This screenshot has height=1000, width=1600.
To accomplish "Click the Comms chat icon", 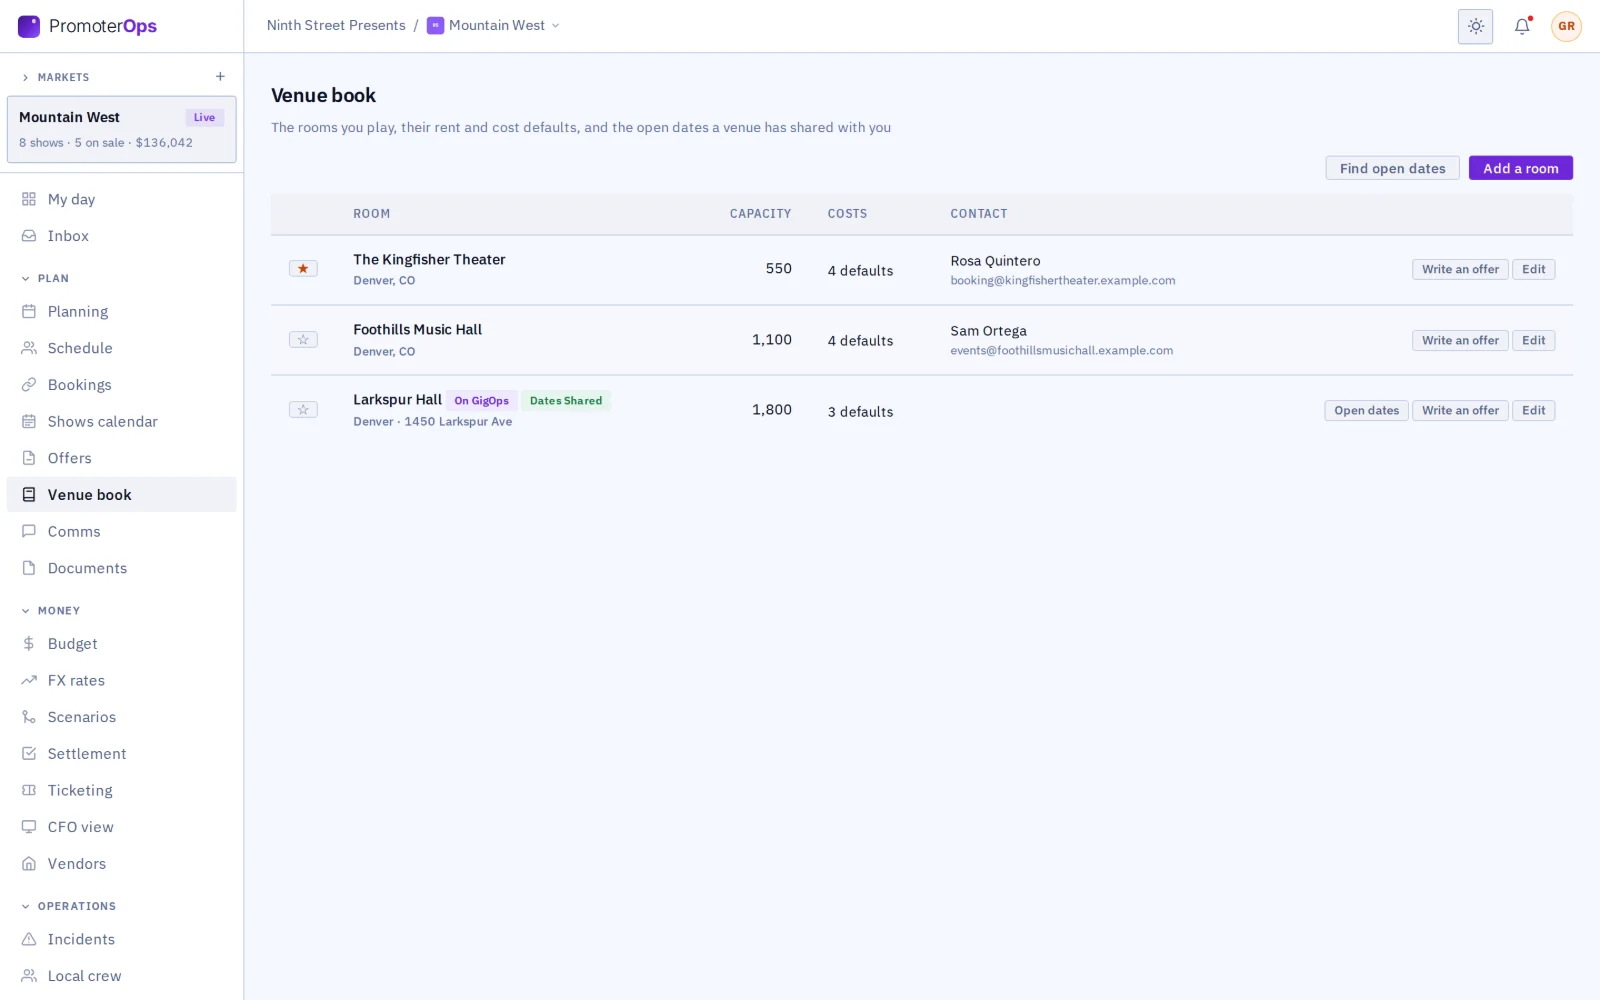I will point(29,532).
